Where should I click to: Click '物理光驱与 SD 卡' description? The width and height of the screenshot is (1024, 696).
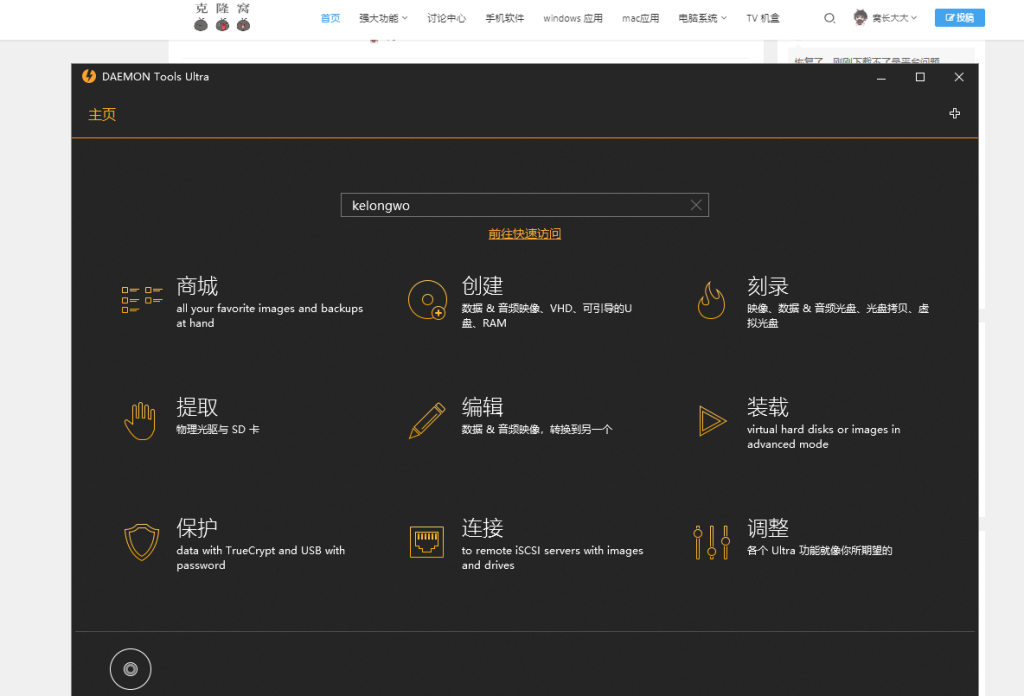point(217,429)
